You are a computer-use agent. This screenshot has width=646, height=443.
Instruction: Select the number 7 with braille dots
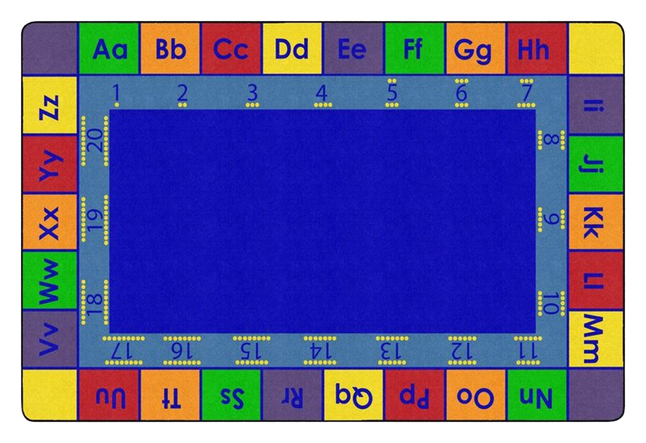(x=527, y=93)
